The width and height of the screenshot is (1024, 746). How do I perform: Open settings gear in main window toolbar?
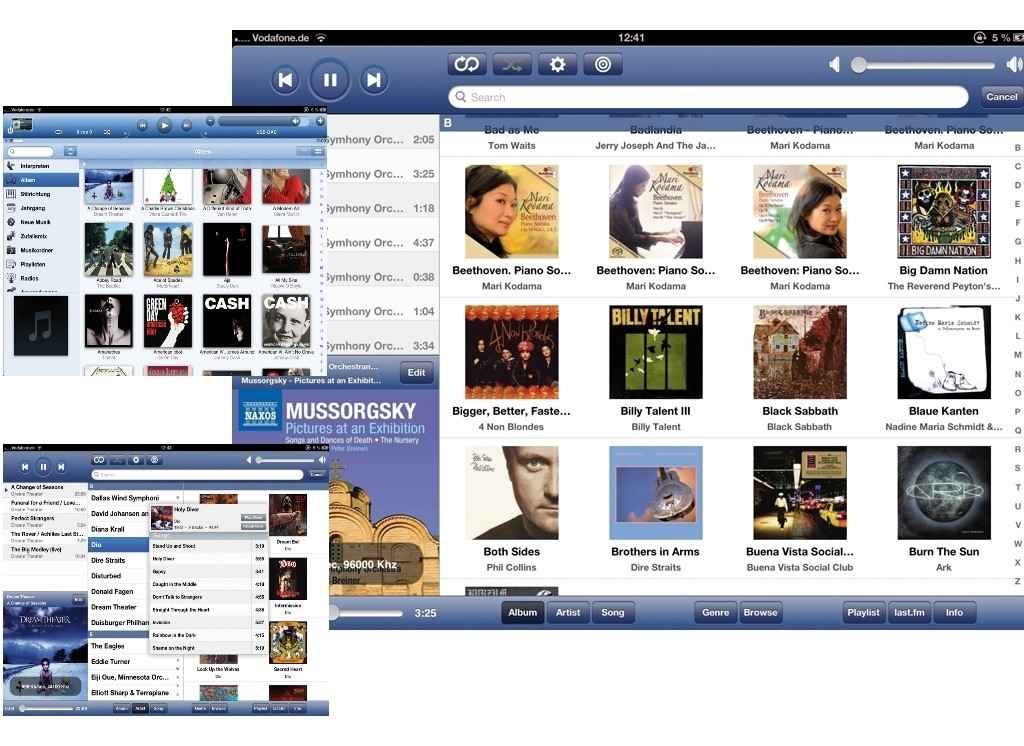pos(557,64)
